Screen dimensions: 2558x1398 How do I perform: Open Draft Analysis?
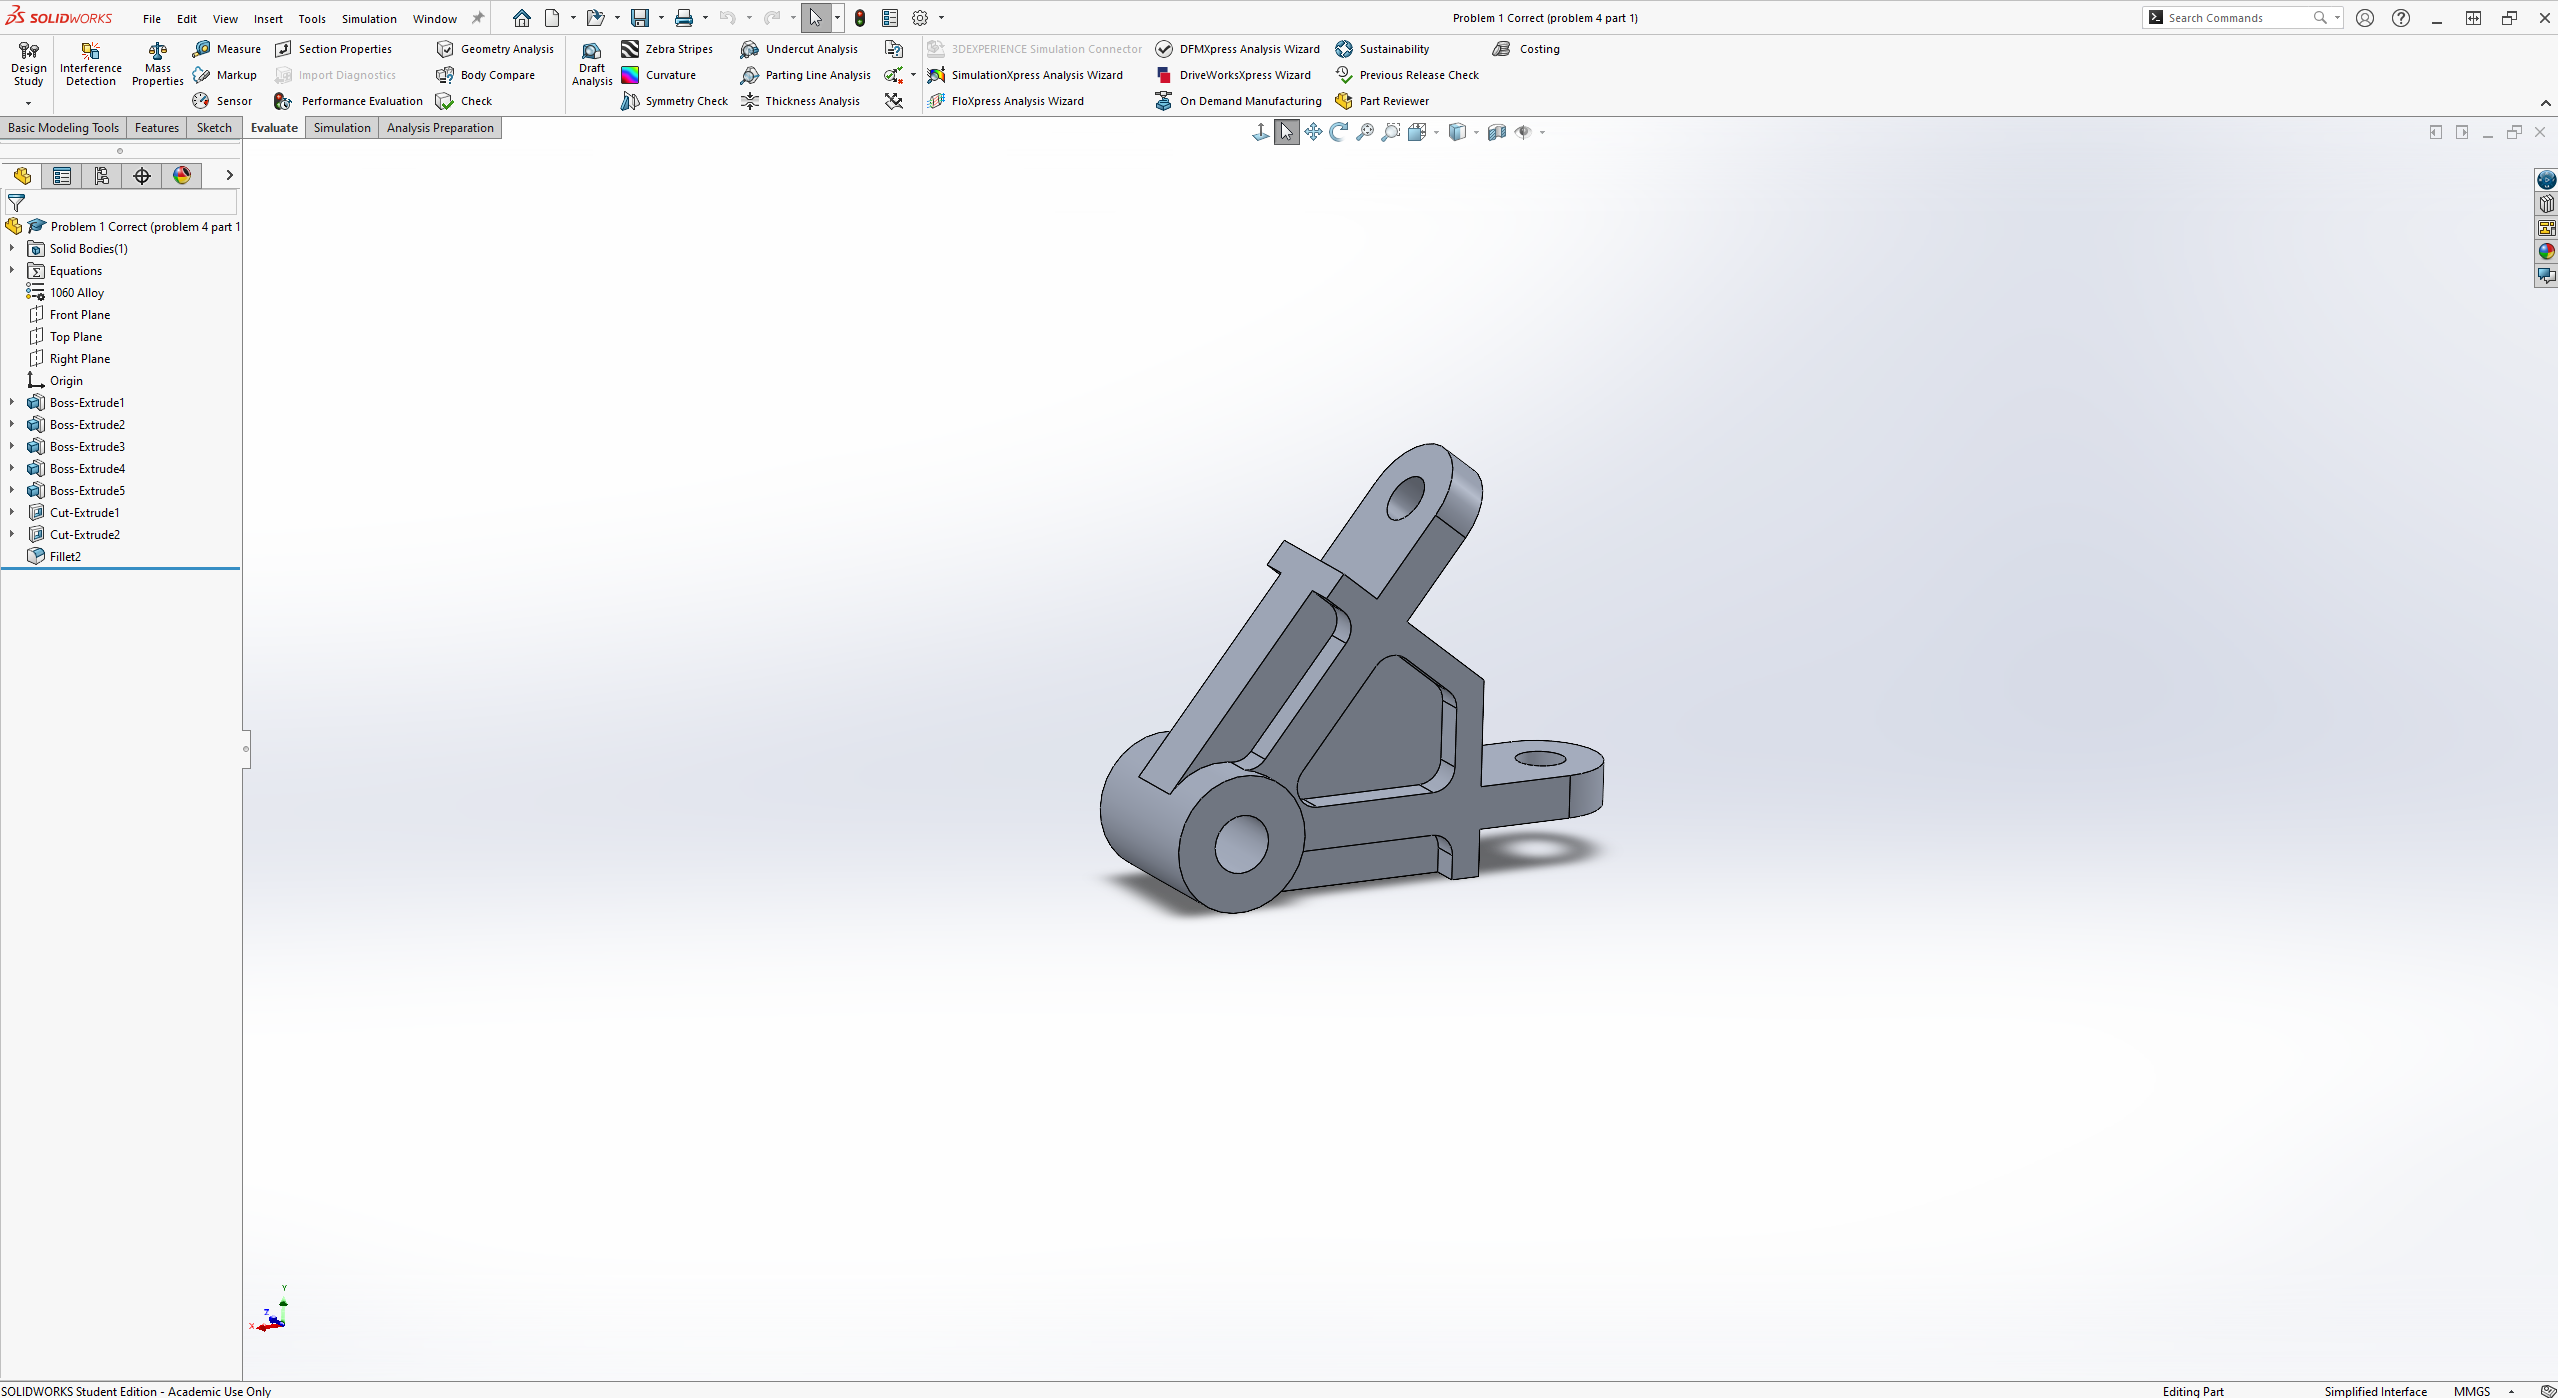coord(592,64)
